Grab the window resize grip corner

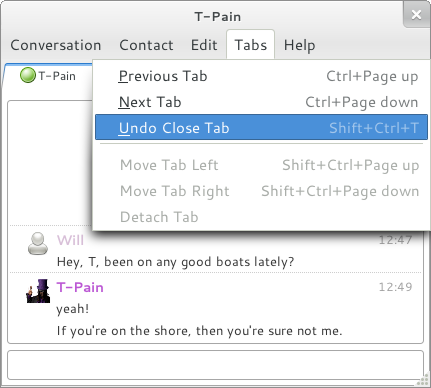[x=423, y=380]
